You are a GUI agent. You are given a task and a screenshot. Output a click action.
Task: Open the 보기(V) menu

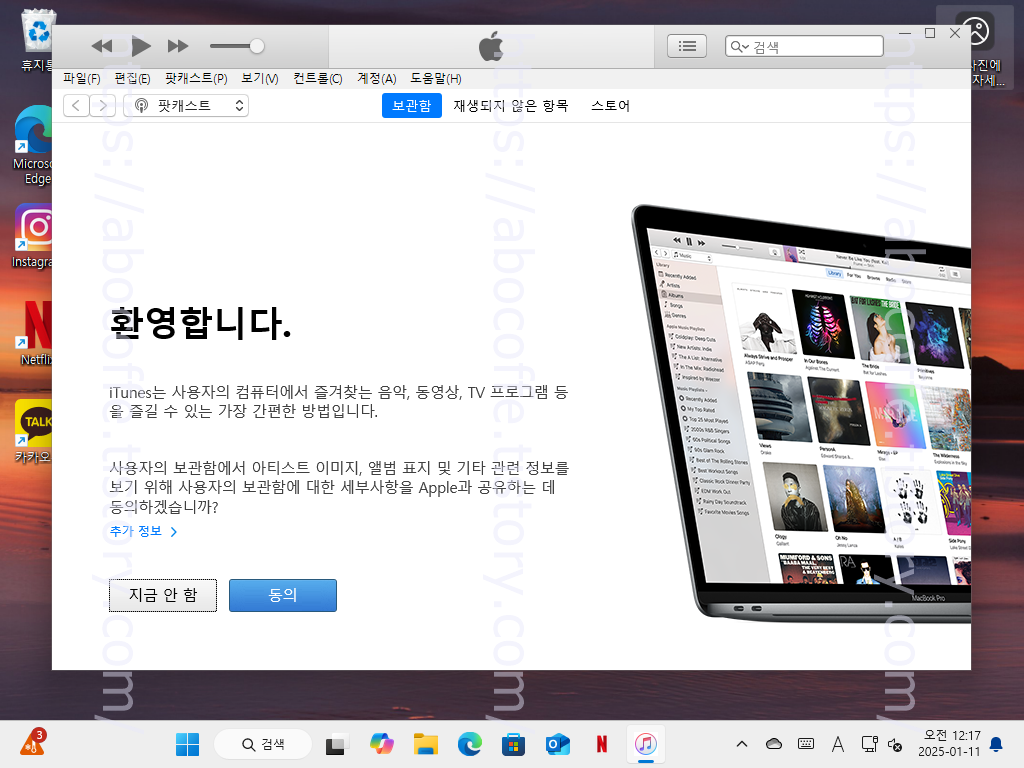pos(259,78)
